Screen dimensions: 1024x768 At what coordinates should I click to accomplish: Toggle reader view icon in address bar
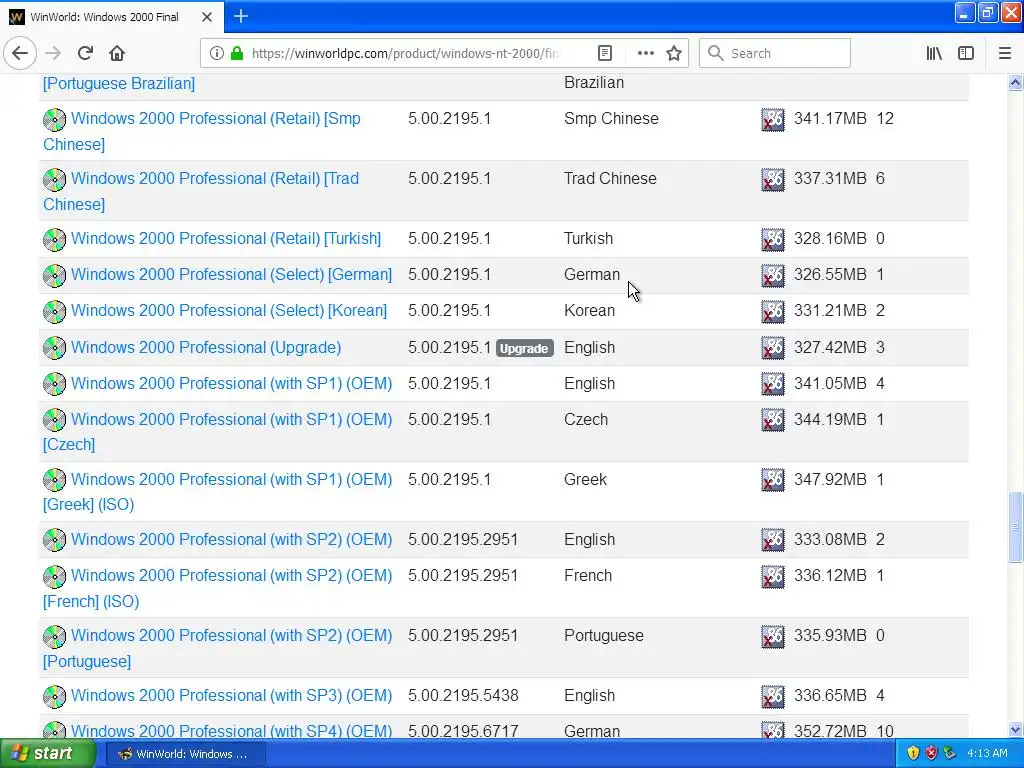[x=605, y=53]
